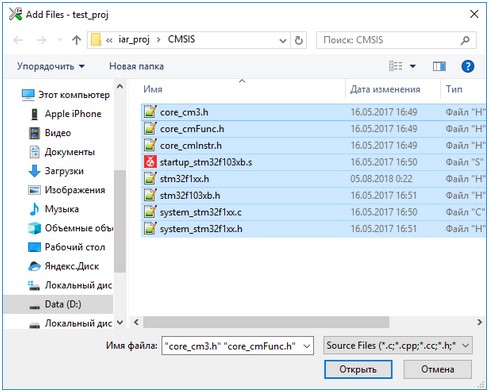Viewport: 490px width, 392px height.
Task: Click the folder icon in address bar
Action: tap(96, 40)
